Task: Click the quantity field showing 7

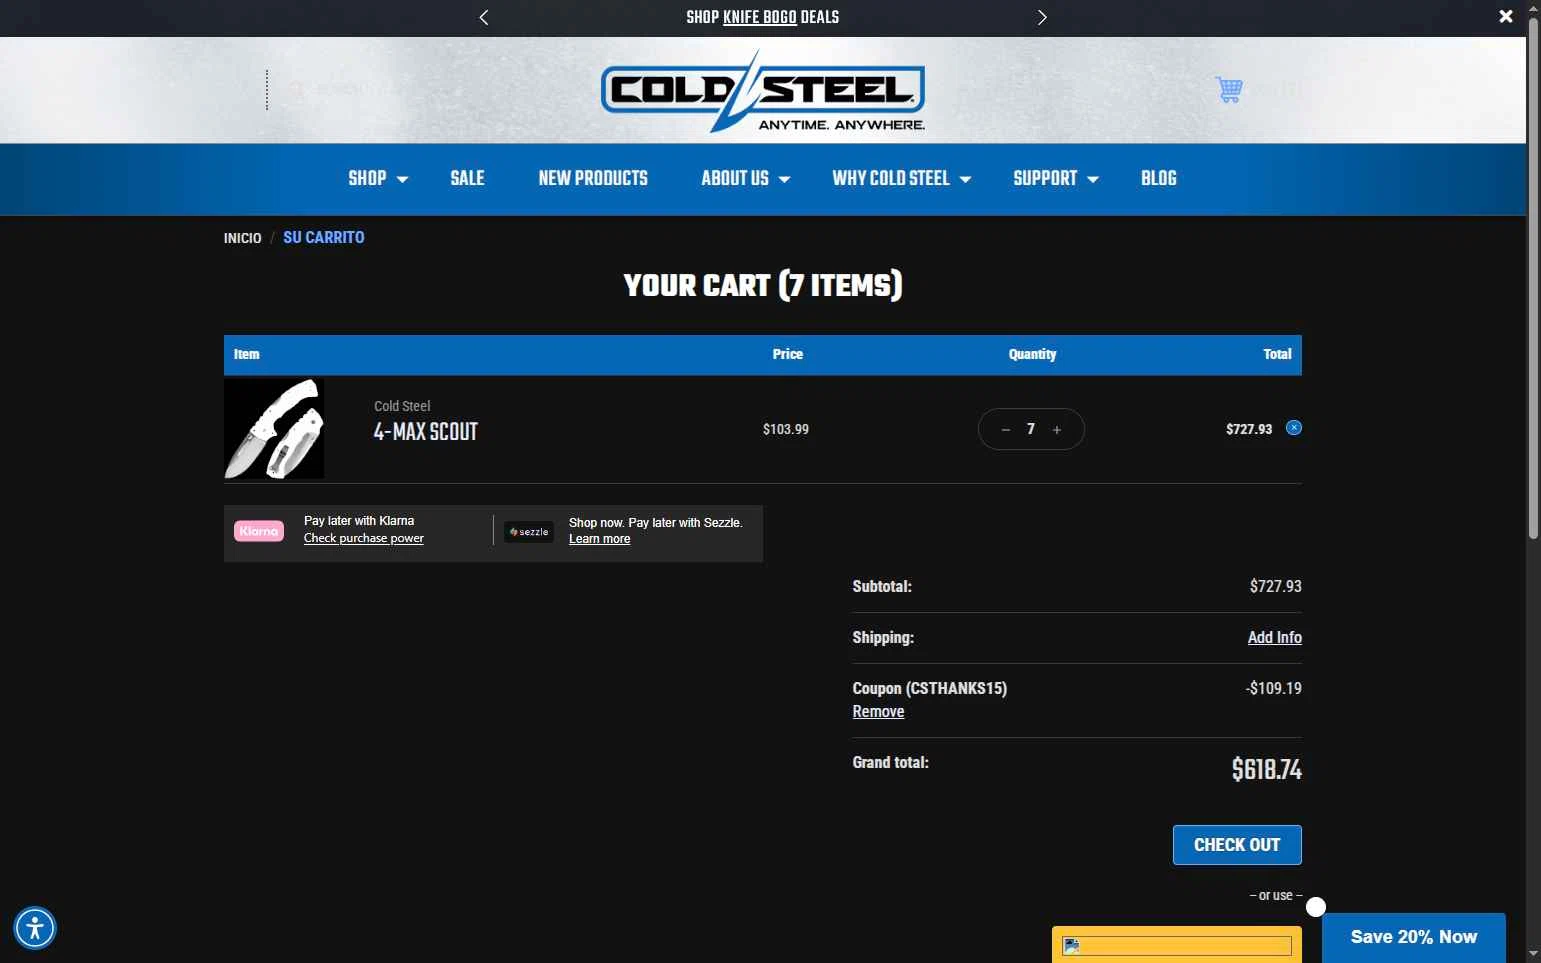Action: tap(1031, 430)
